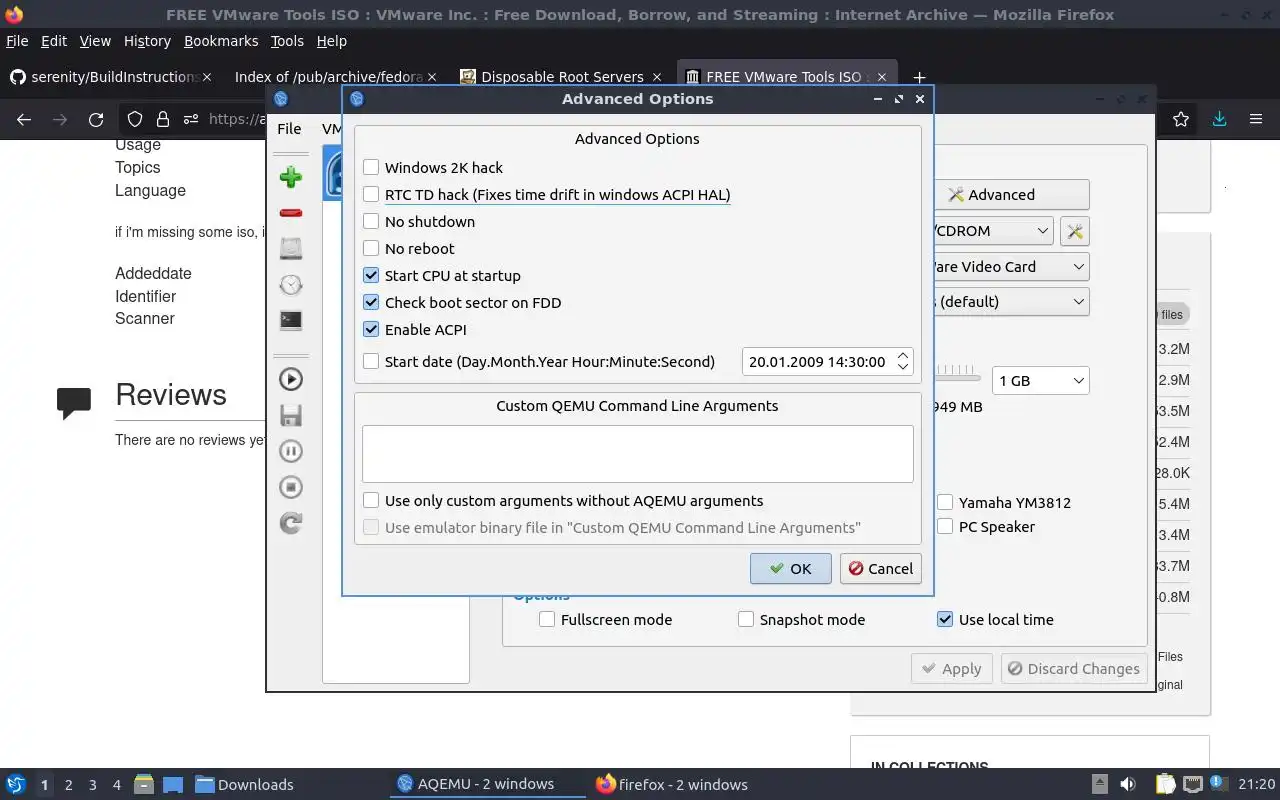The height and width of the screenshot is (800, 1280).
Task: Switch to Index of /pub/archive/fedora tab
Action: click(335, 77)
